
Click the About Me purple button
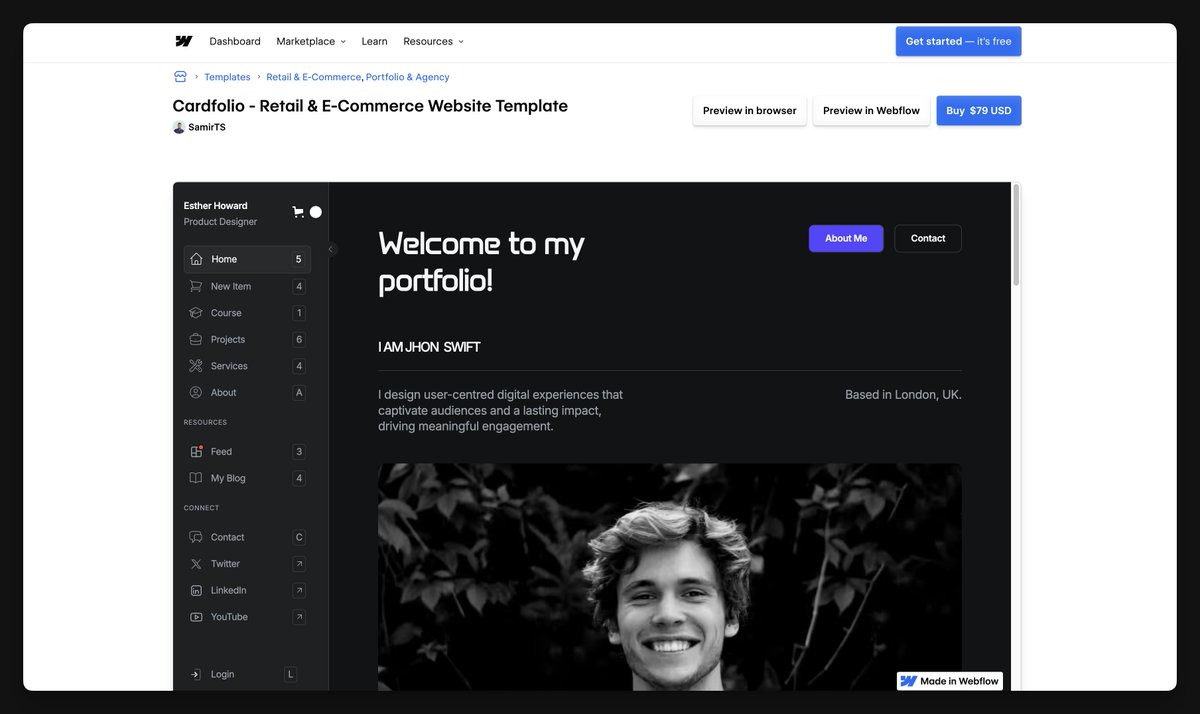846,238
